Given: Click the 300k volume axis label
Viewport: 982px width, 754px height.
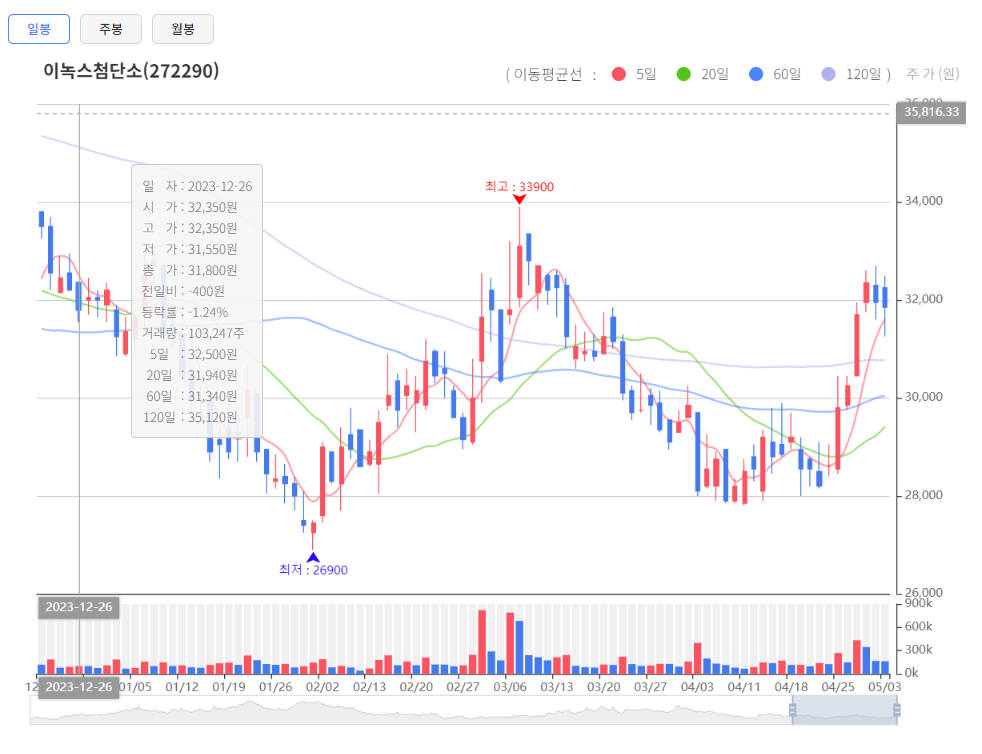Looking at the screenshot, I should (x=919, y=649).
